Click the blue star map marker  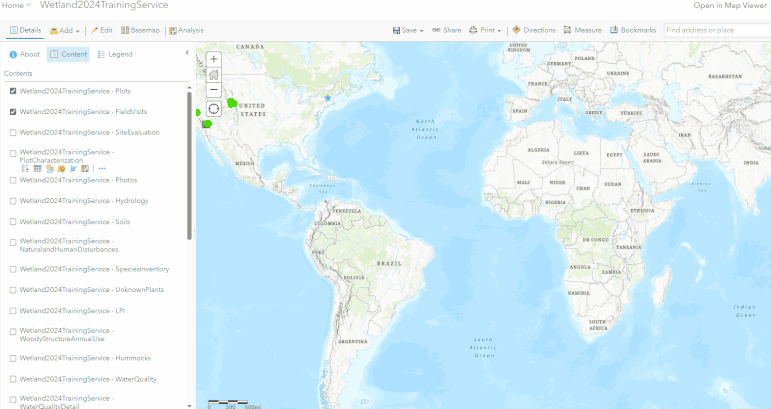328,98
